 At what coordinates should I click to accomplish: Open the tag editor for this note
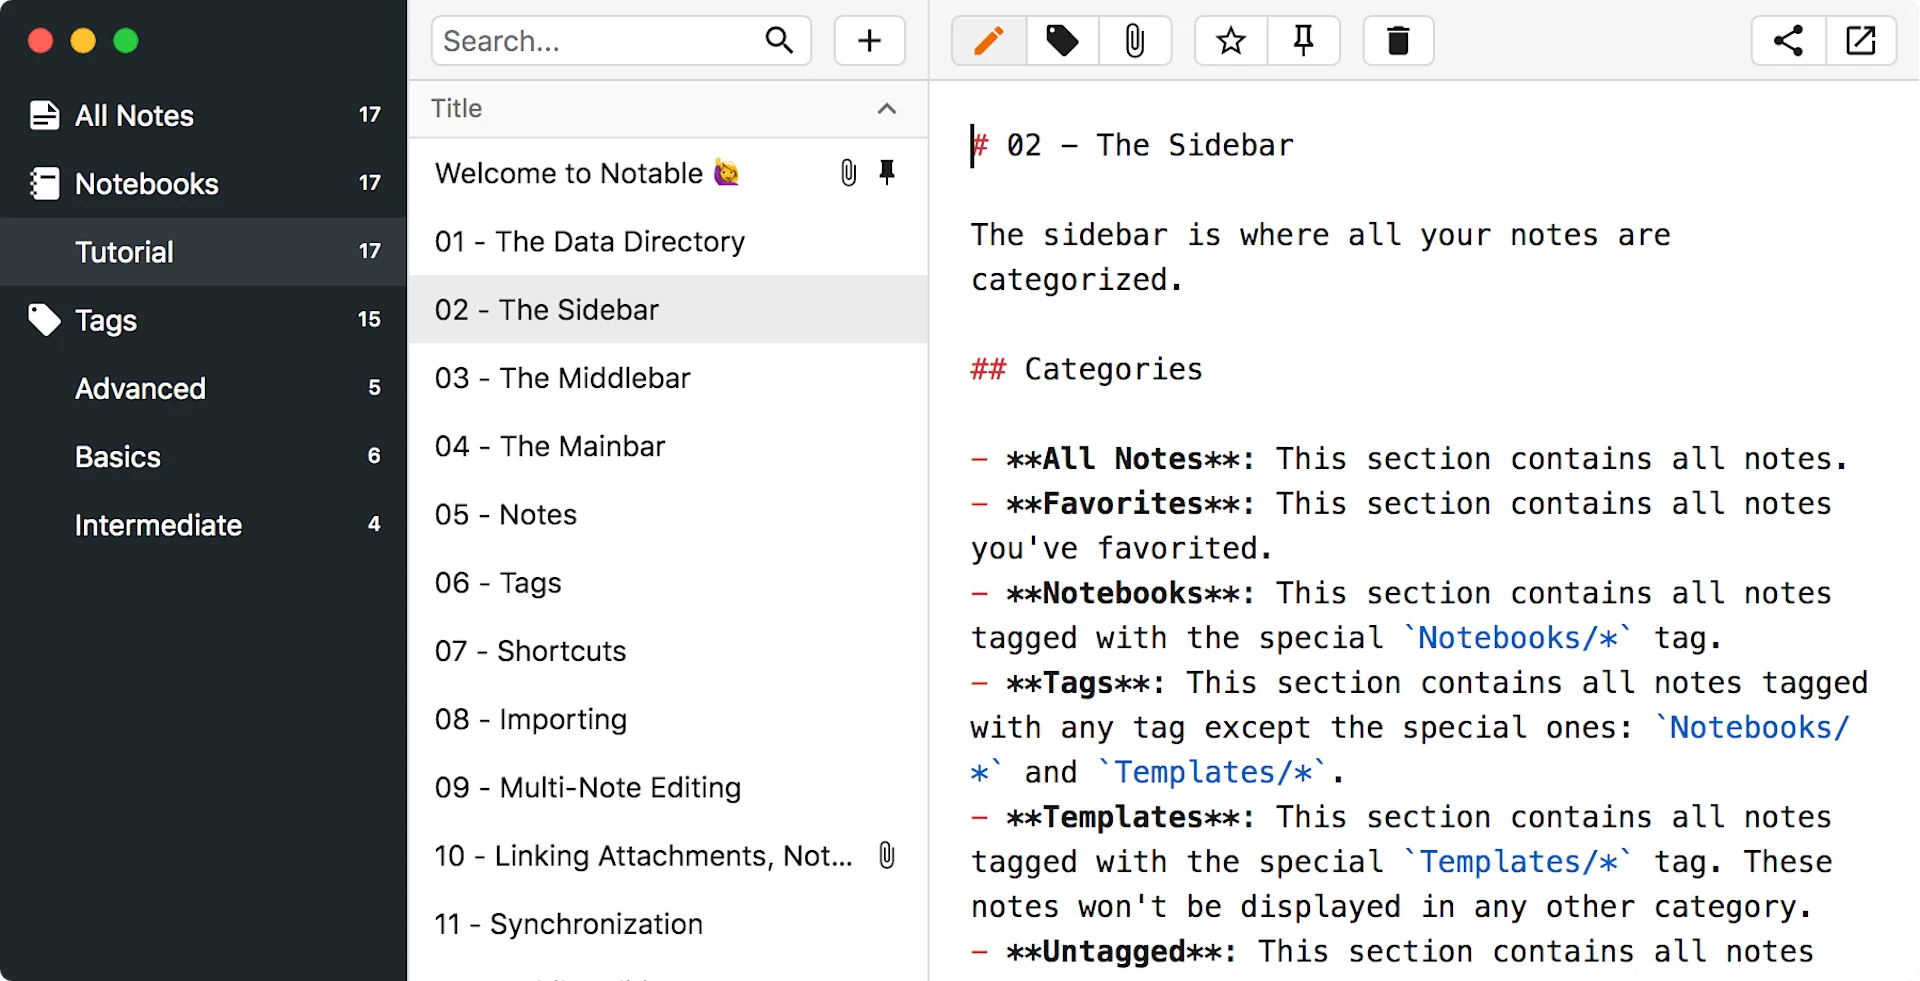(1061, 41)
